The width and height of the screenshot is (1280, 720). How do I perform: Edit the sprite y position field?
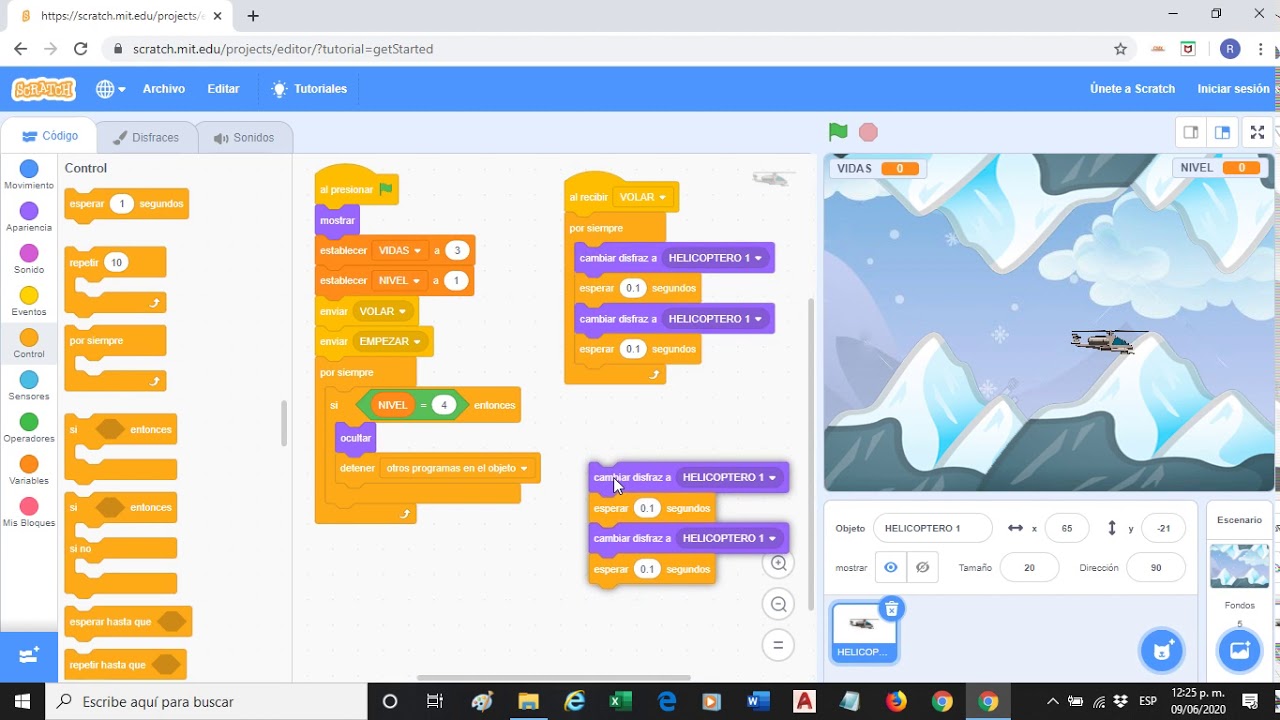[1163, 528]
